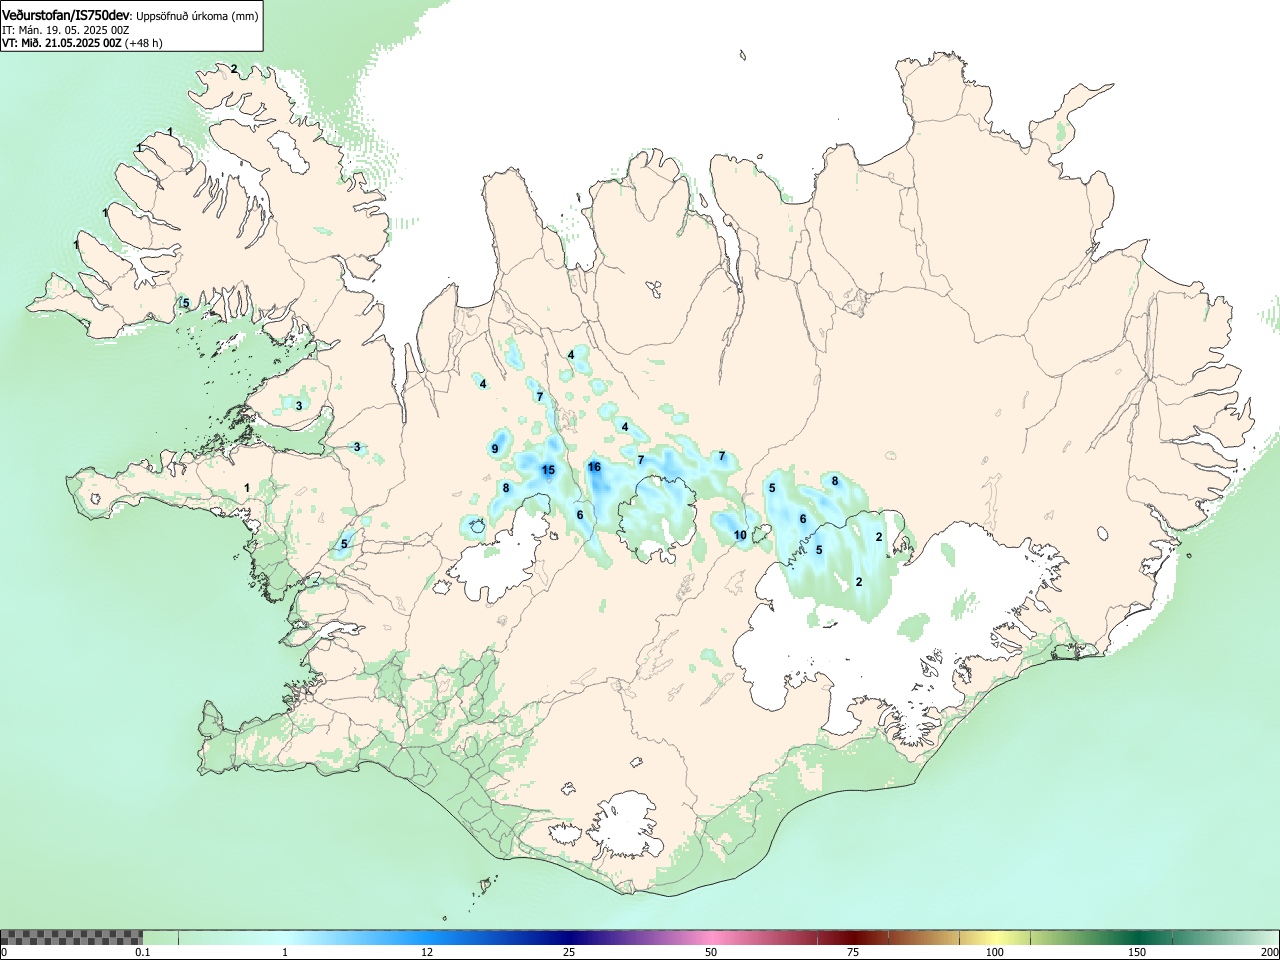Click the dark blue colour bar segment above 25
This screenshot has height=960, width=1280.
568,938
